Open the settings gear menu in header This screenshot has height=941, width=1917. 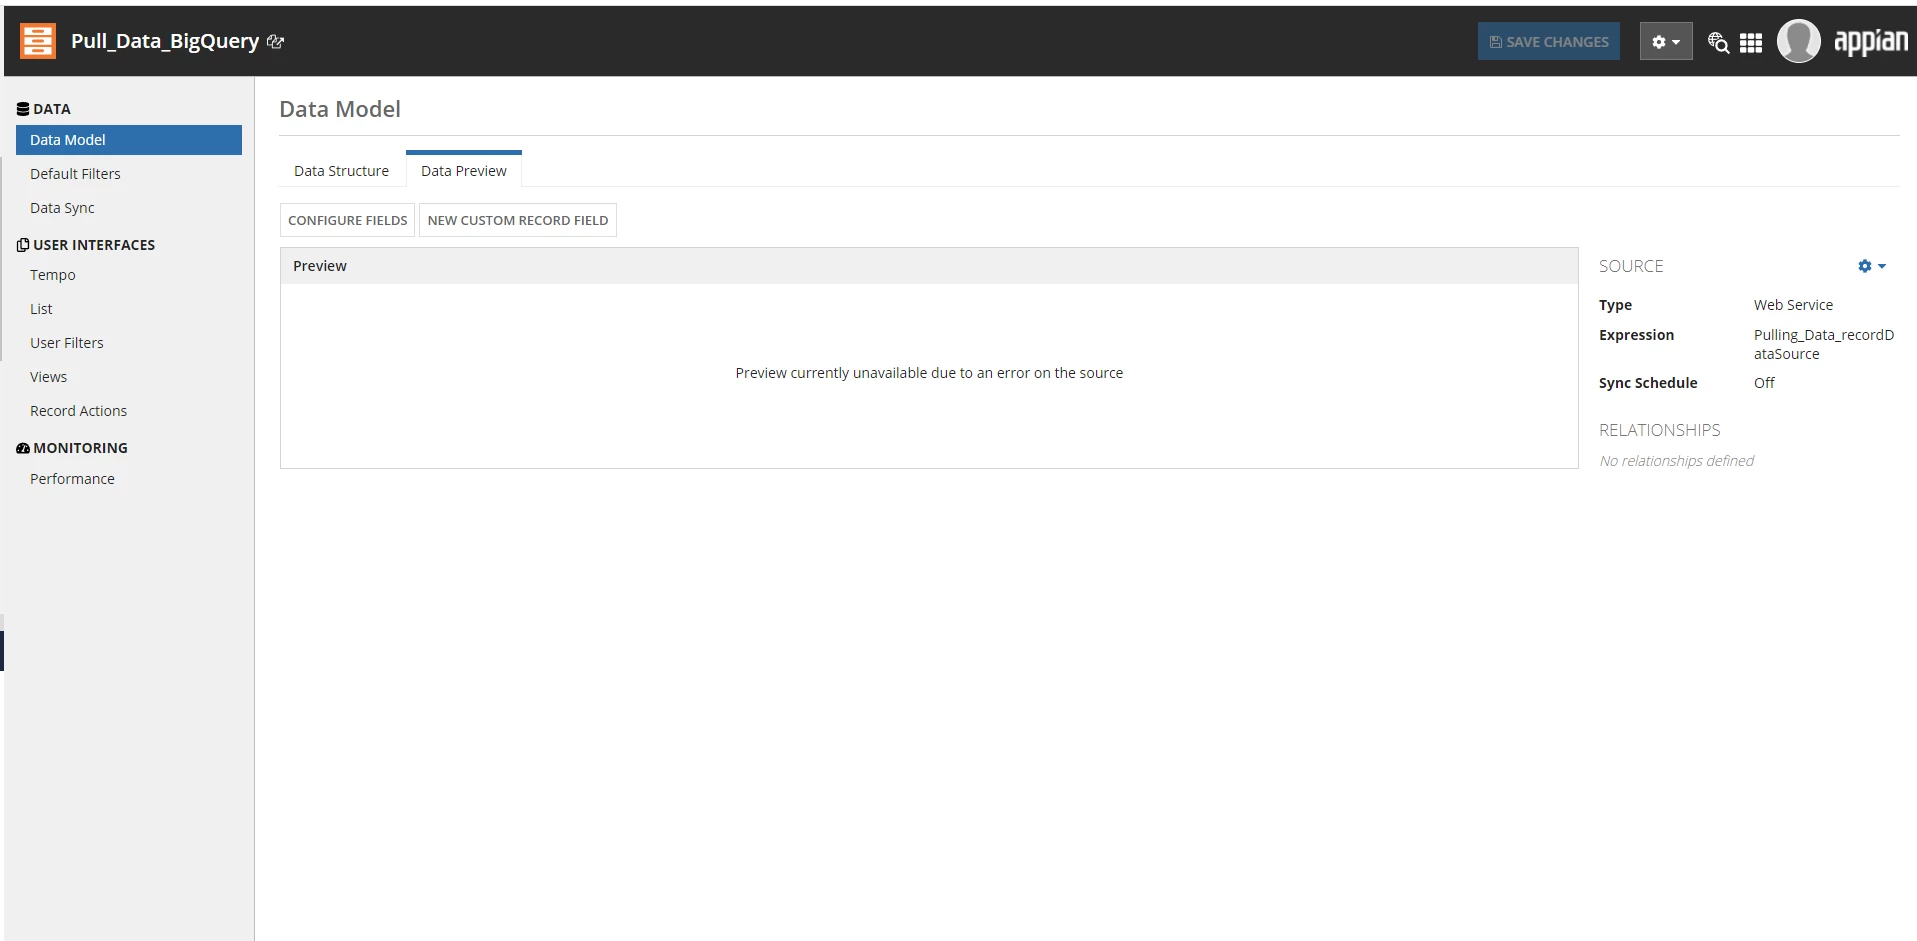tap(1665, 42)
